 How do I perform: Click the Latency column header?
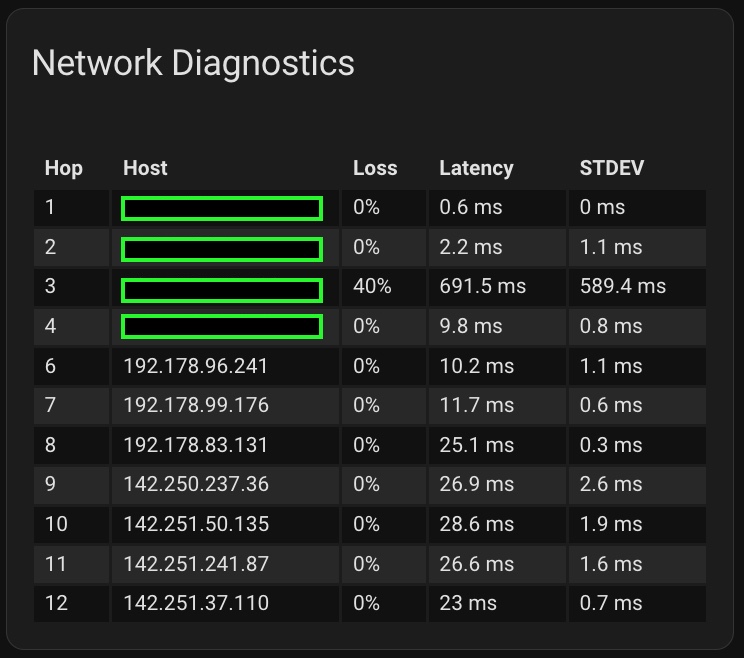(476, 168)
